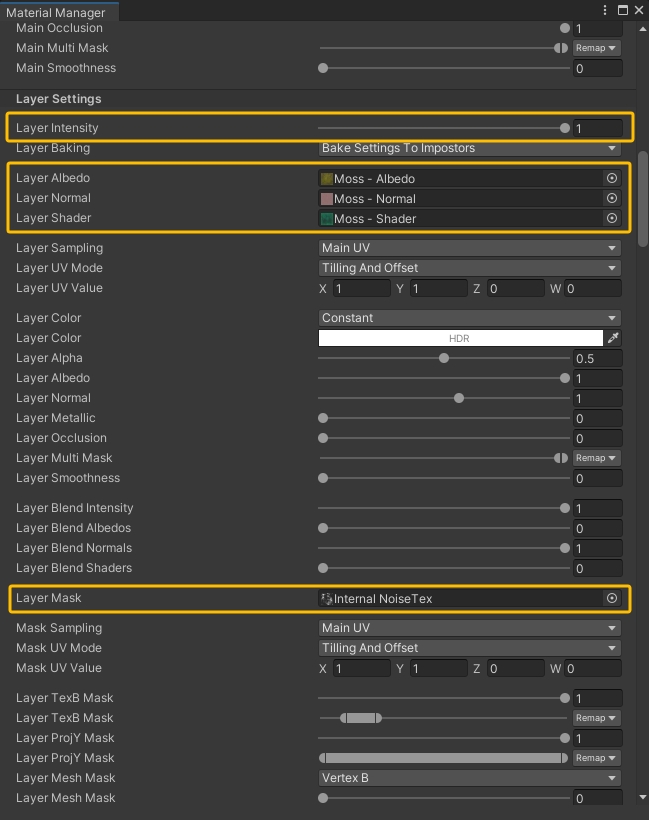Image resolution: width=649 pixels, height=820 pixels.
Task: Open the Layer UV Mode dropdown
Action: coord(469,268)
